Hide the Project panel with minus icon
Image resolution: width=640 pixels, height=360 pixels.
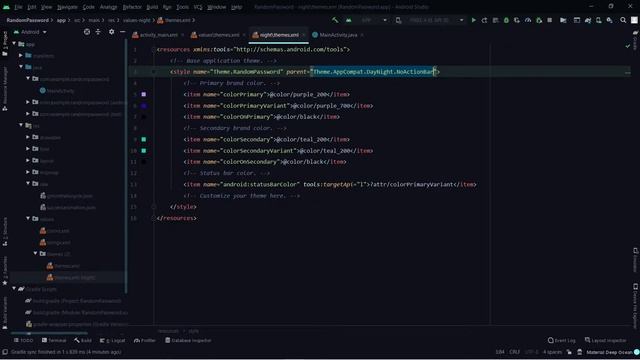click(122, 32)
